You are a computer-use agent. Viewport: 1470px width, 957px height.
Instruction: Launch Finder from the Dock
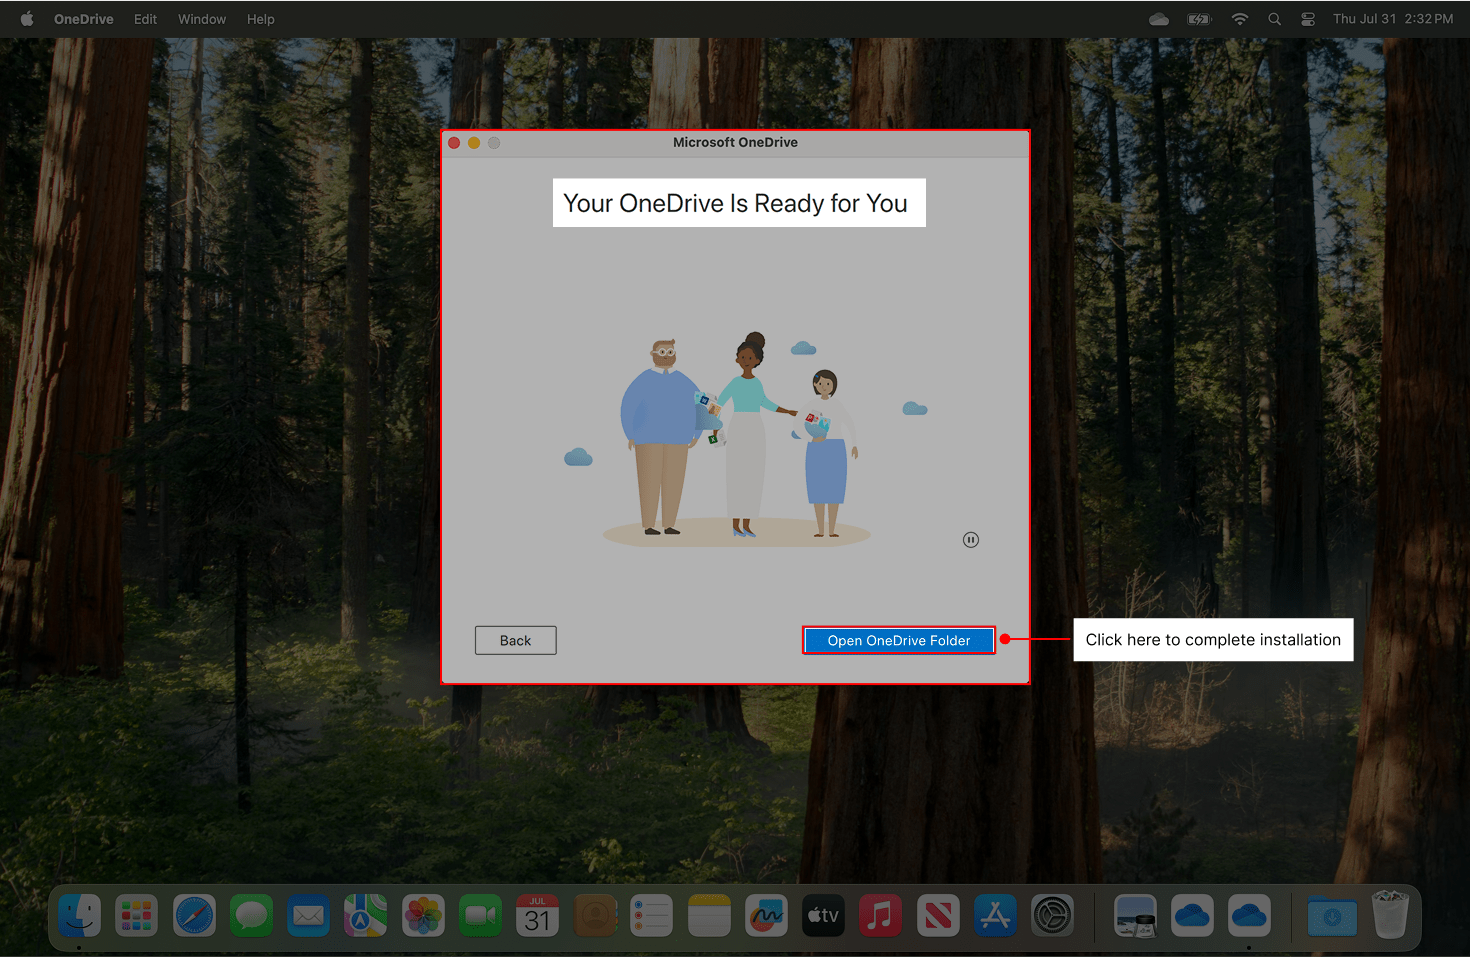[79, 915]
